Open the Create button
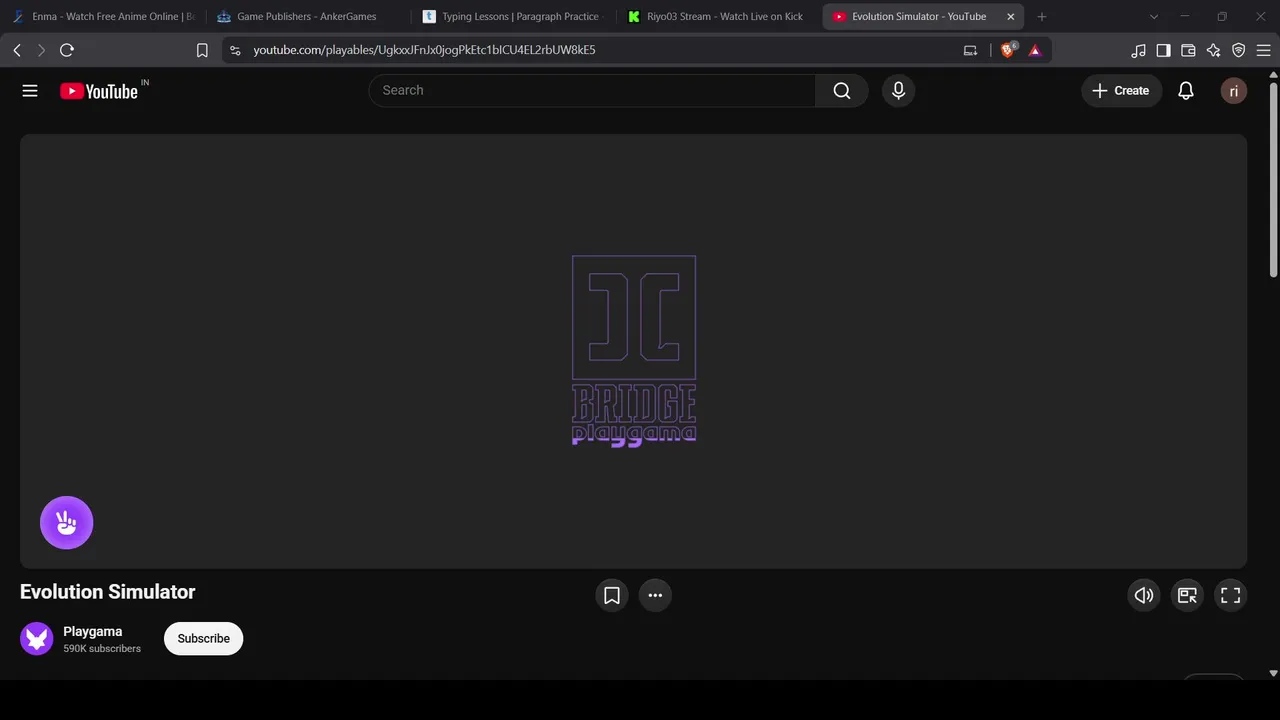 coord(1121,91)
